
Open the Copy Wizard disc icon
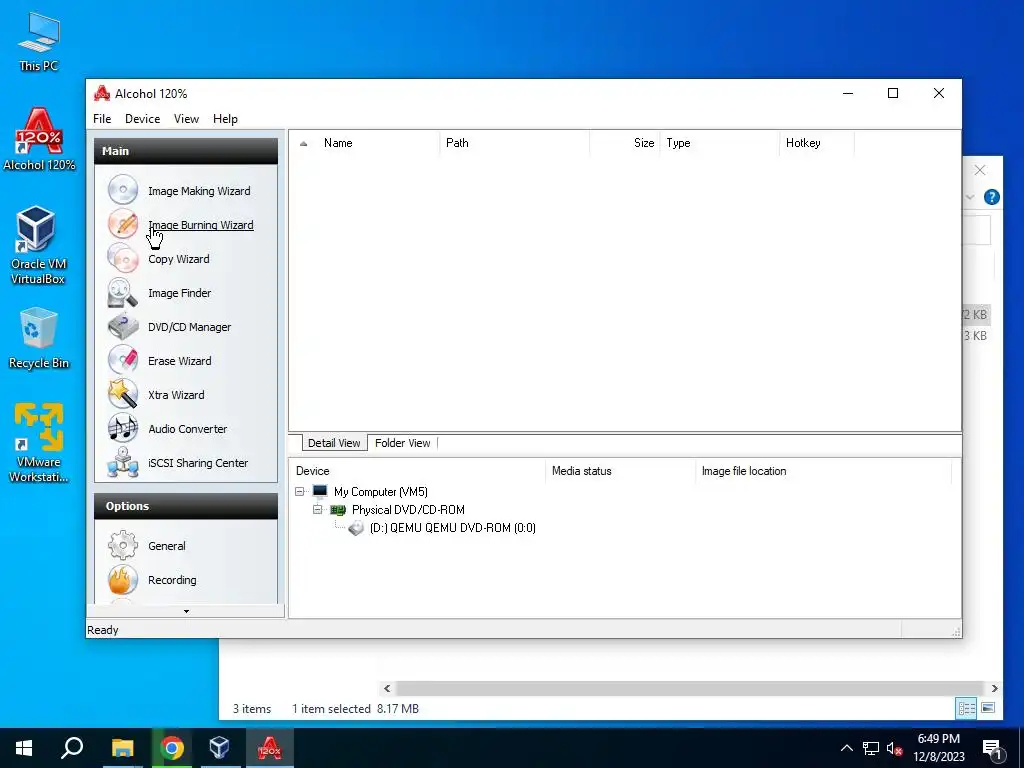tap(123, 258)
